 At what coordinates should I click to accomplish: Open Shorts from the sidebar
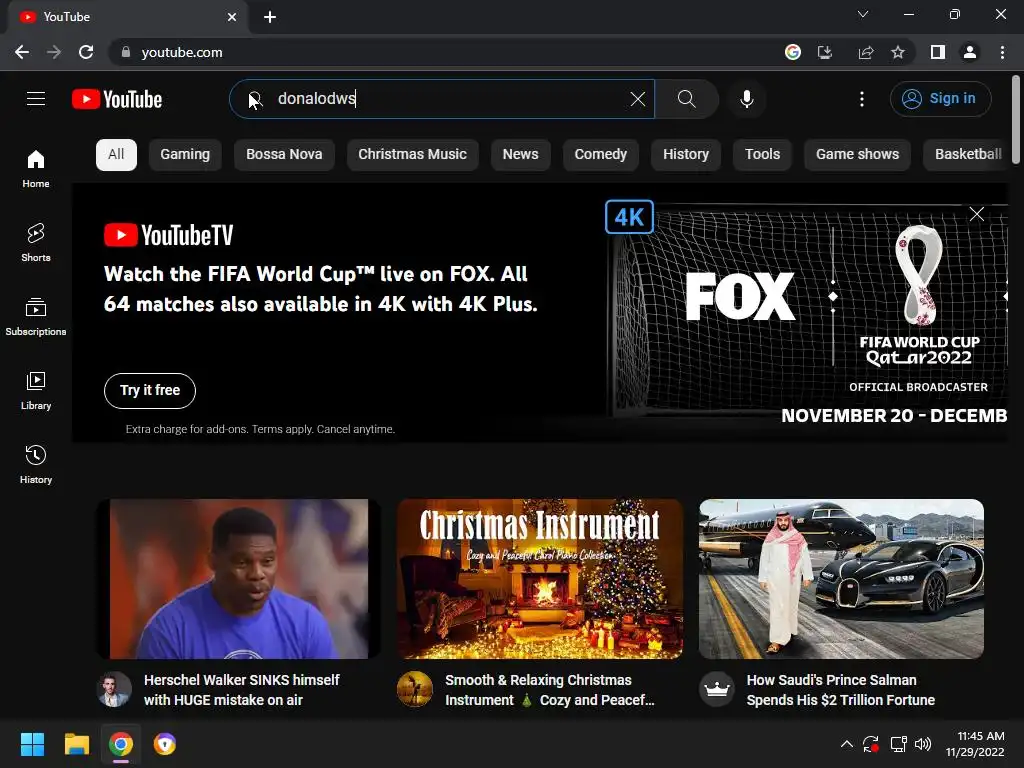coord(36,242)
